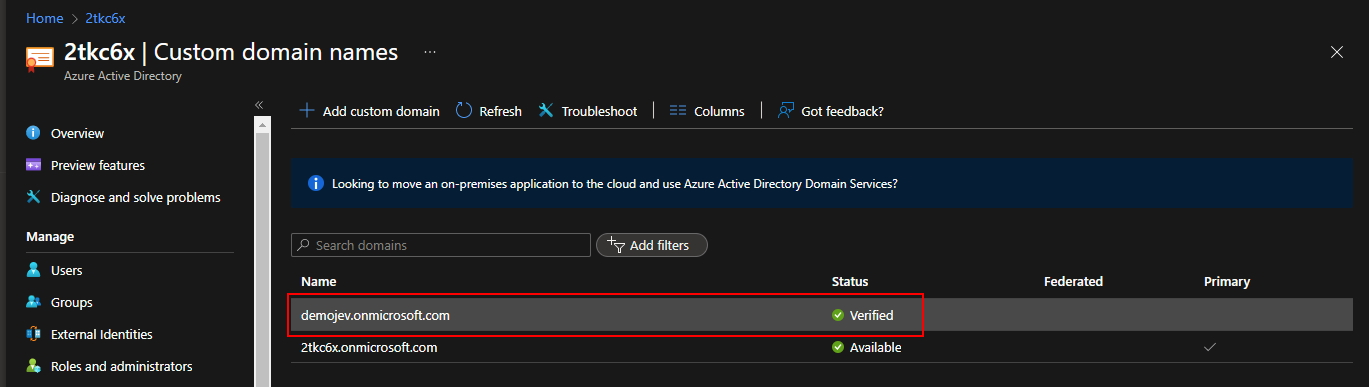Click the green check icon beside Available
The height and width of the screenshot is (387, 1369).
tap(838, 347)
